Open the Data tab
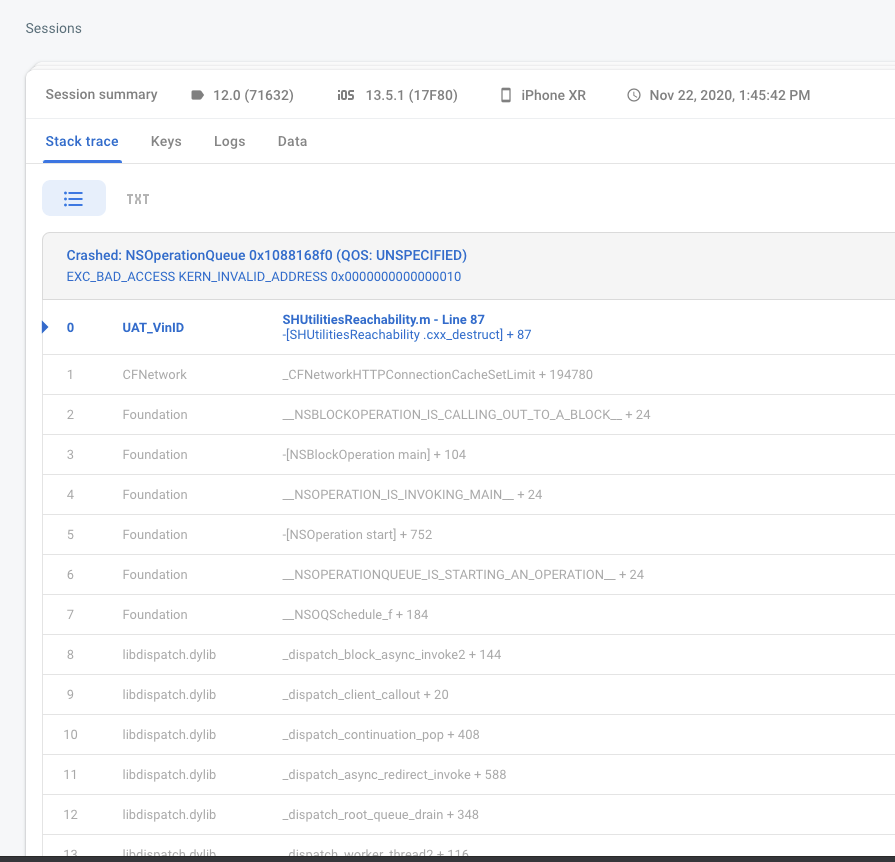The height and width of the screenshot is (862, 895). (x=292, y=141)
